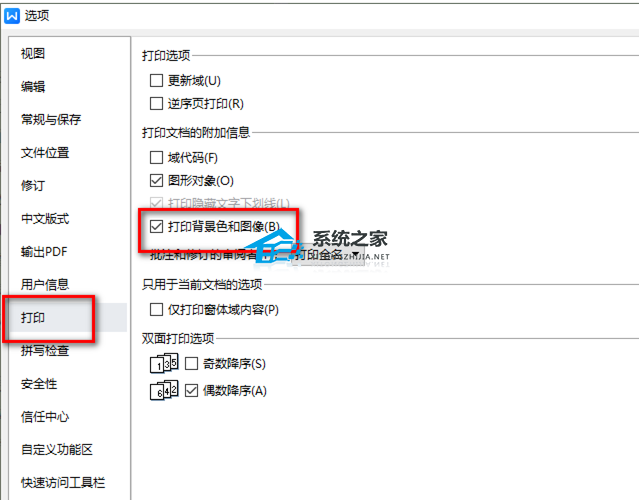
Task: Go to 常规与保存 settings
Action: (x=51, y=119)
